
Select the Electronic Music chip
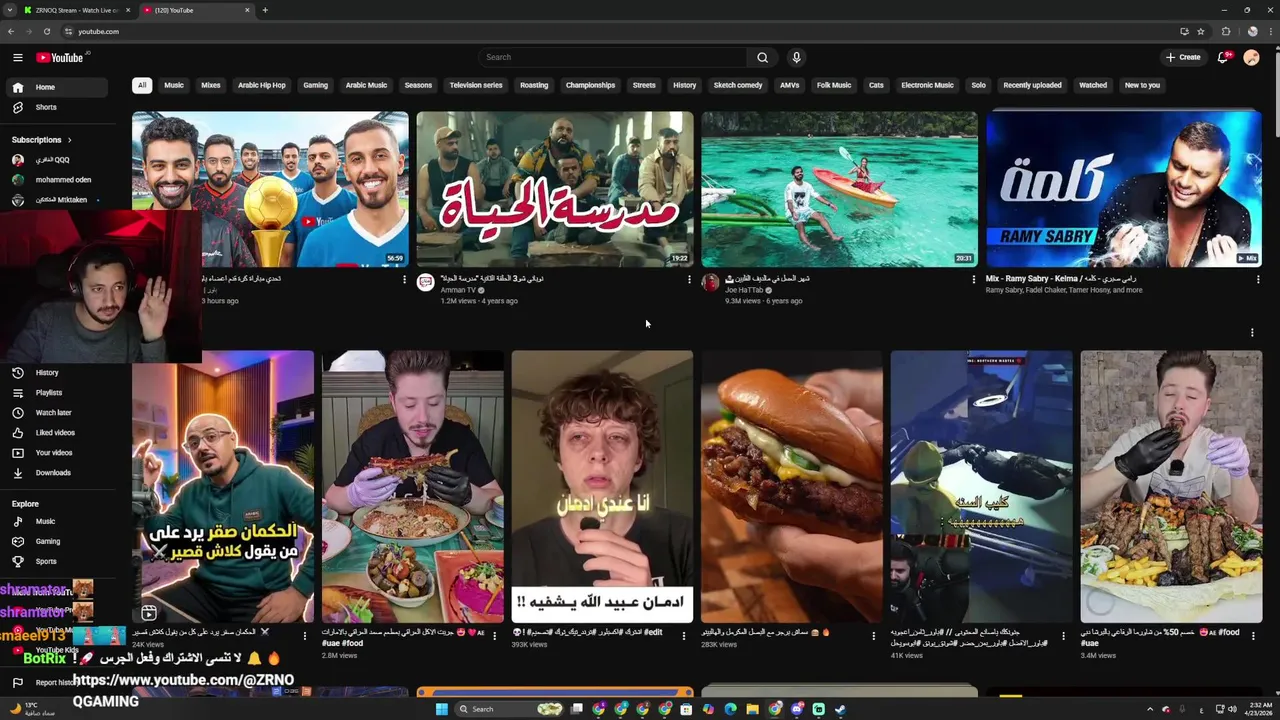pos(927,85)
